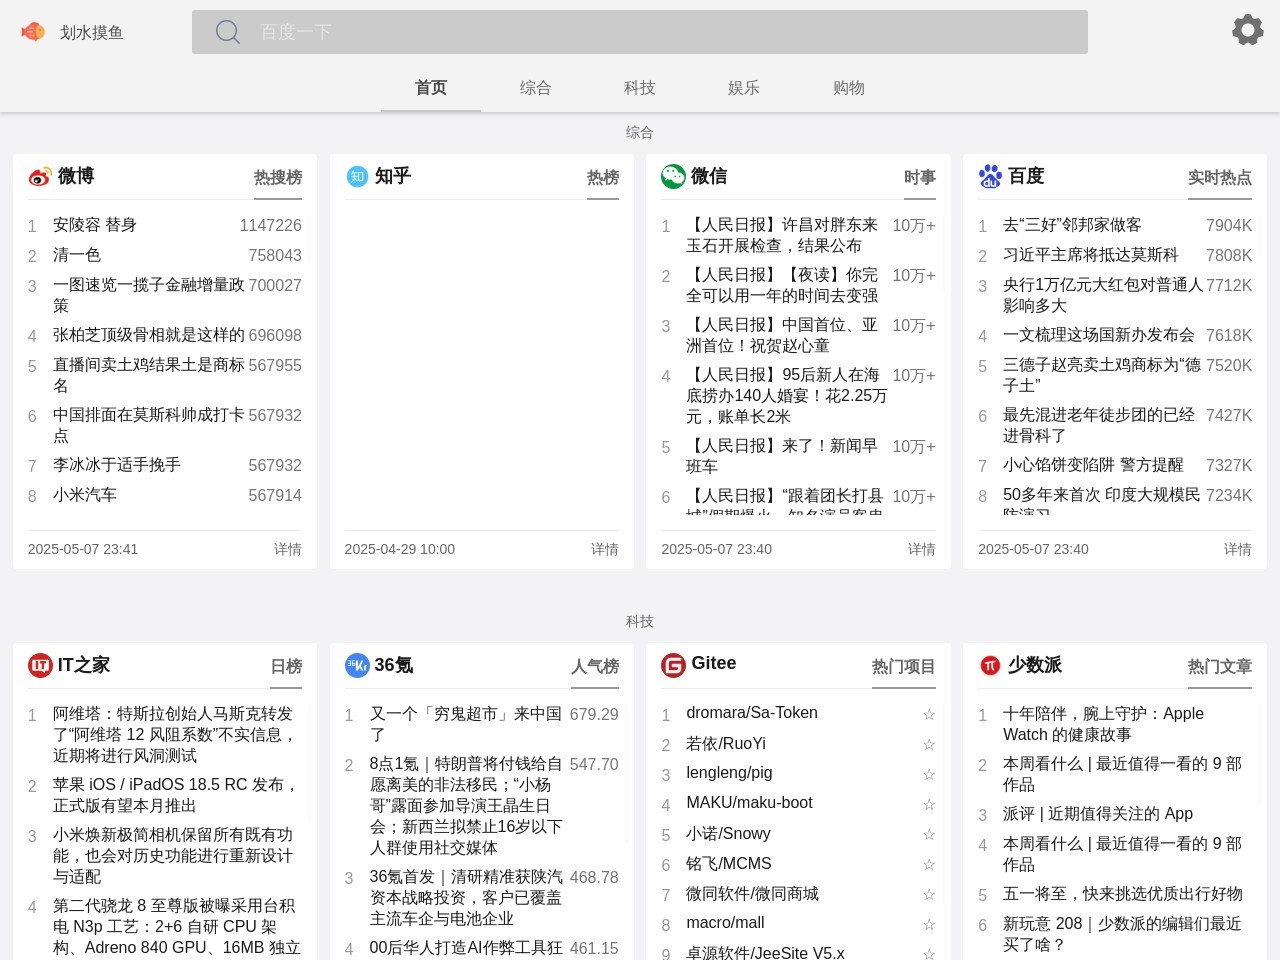The height and width of the screenshot is (960, 1280).
Task: Open Gitee project macro/mall
Action: point(725,923)
